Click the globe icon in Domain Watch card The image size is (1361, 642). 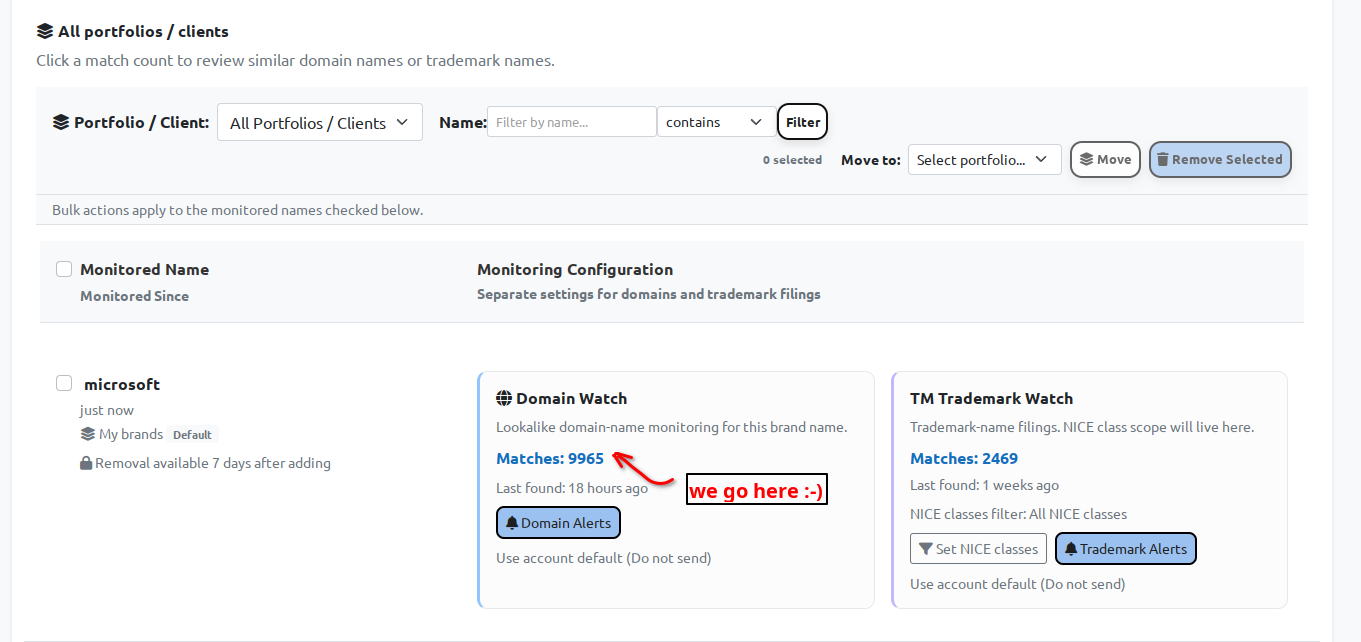504,398
